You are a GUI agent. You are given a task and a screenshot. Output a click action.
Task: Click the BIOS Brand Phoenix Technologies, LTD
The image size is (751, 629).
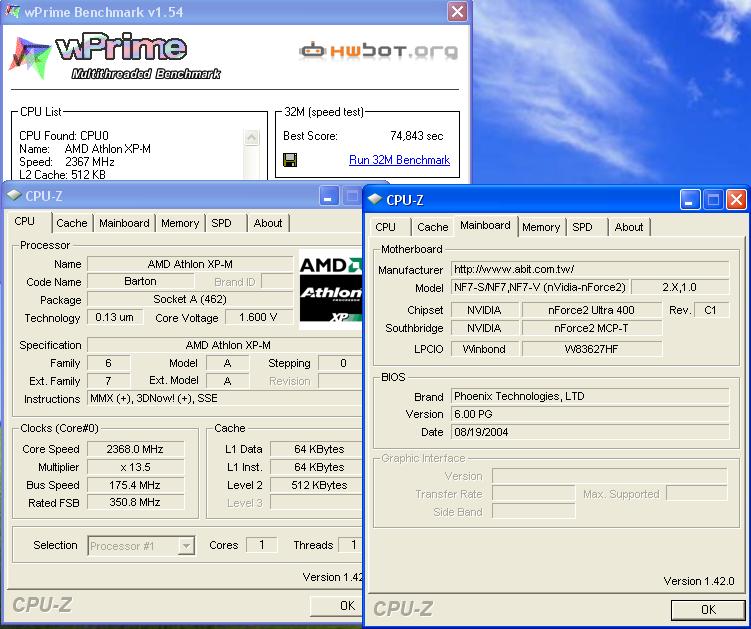tap(590, 396)
